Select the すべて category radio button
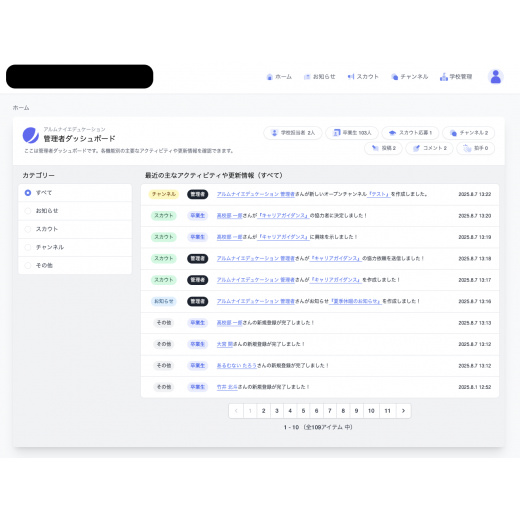This screenshot has width=520, height=520. click(x=28, y=193)
